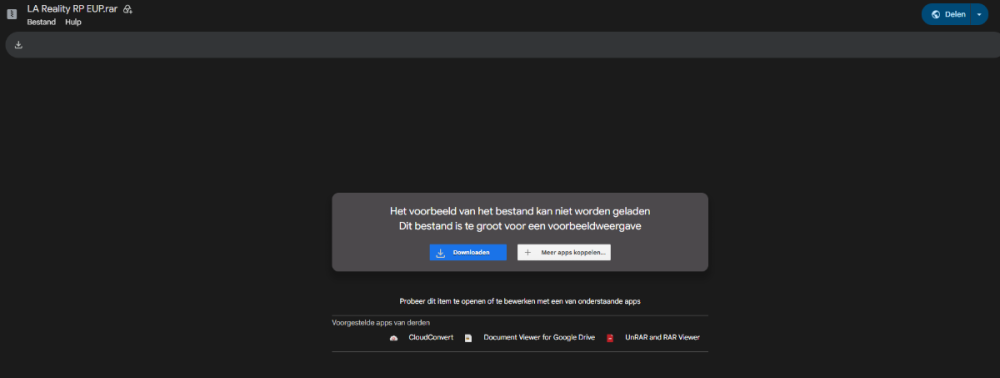This screenshot has height=378, width=1000.
Task: Open the Hulp menu
Action: point(73,22)
